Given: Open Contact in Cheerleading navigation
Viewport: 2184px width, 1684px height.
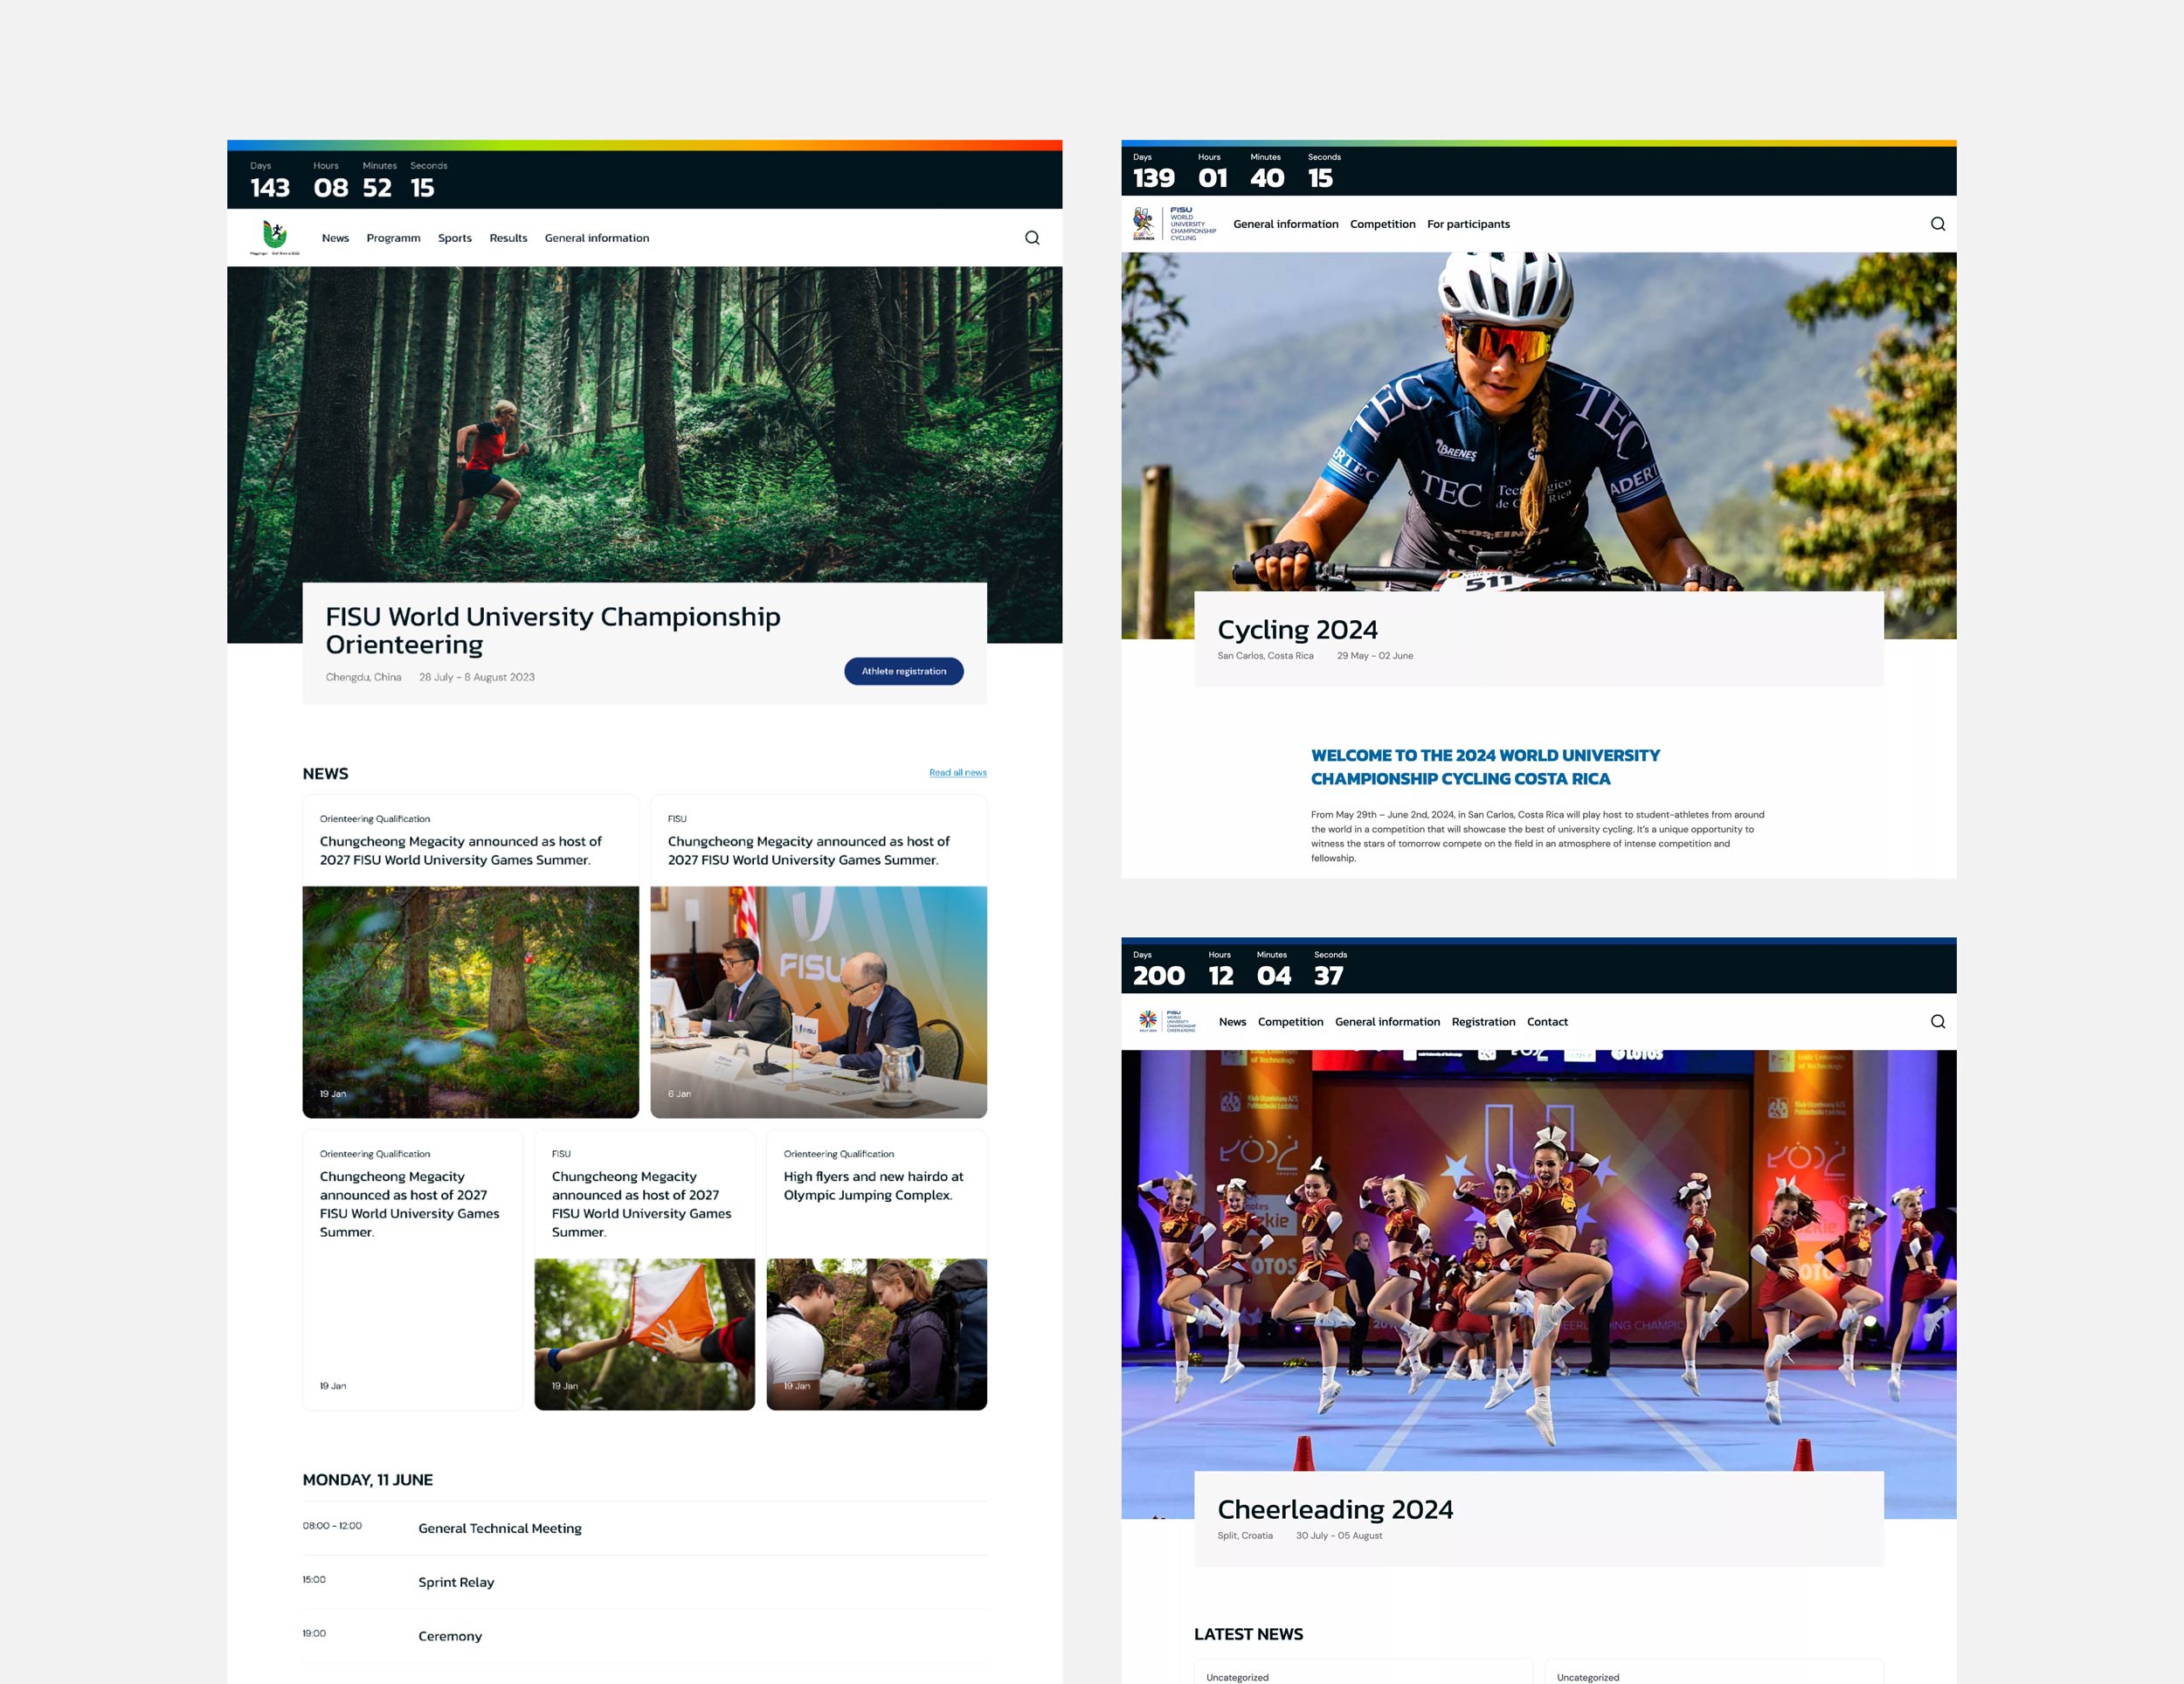Looking at the screenshot, I should click(1546, 1022).
